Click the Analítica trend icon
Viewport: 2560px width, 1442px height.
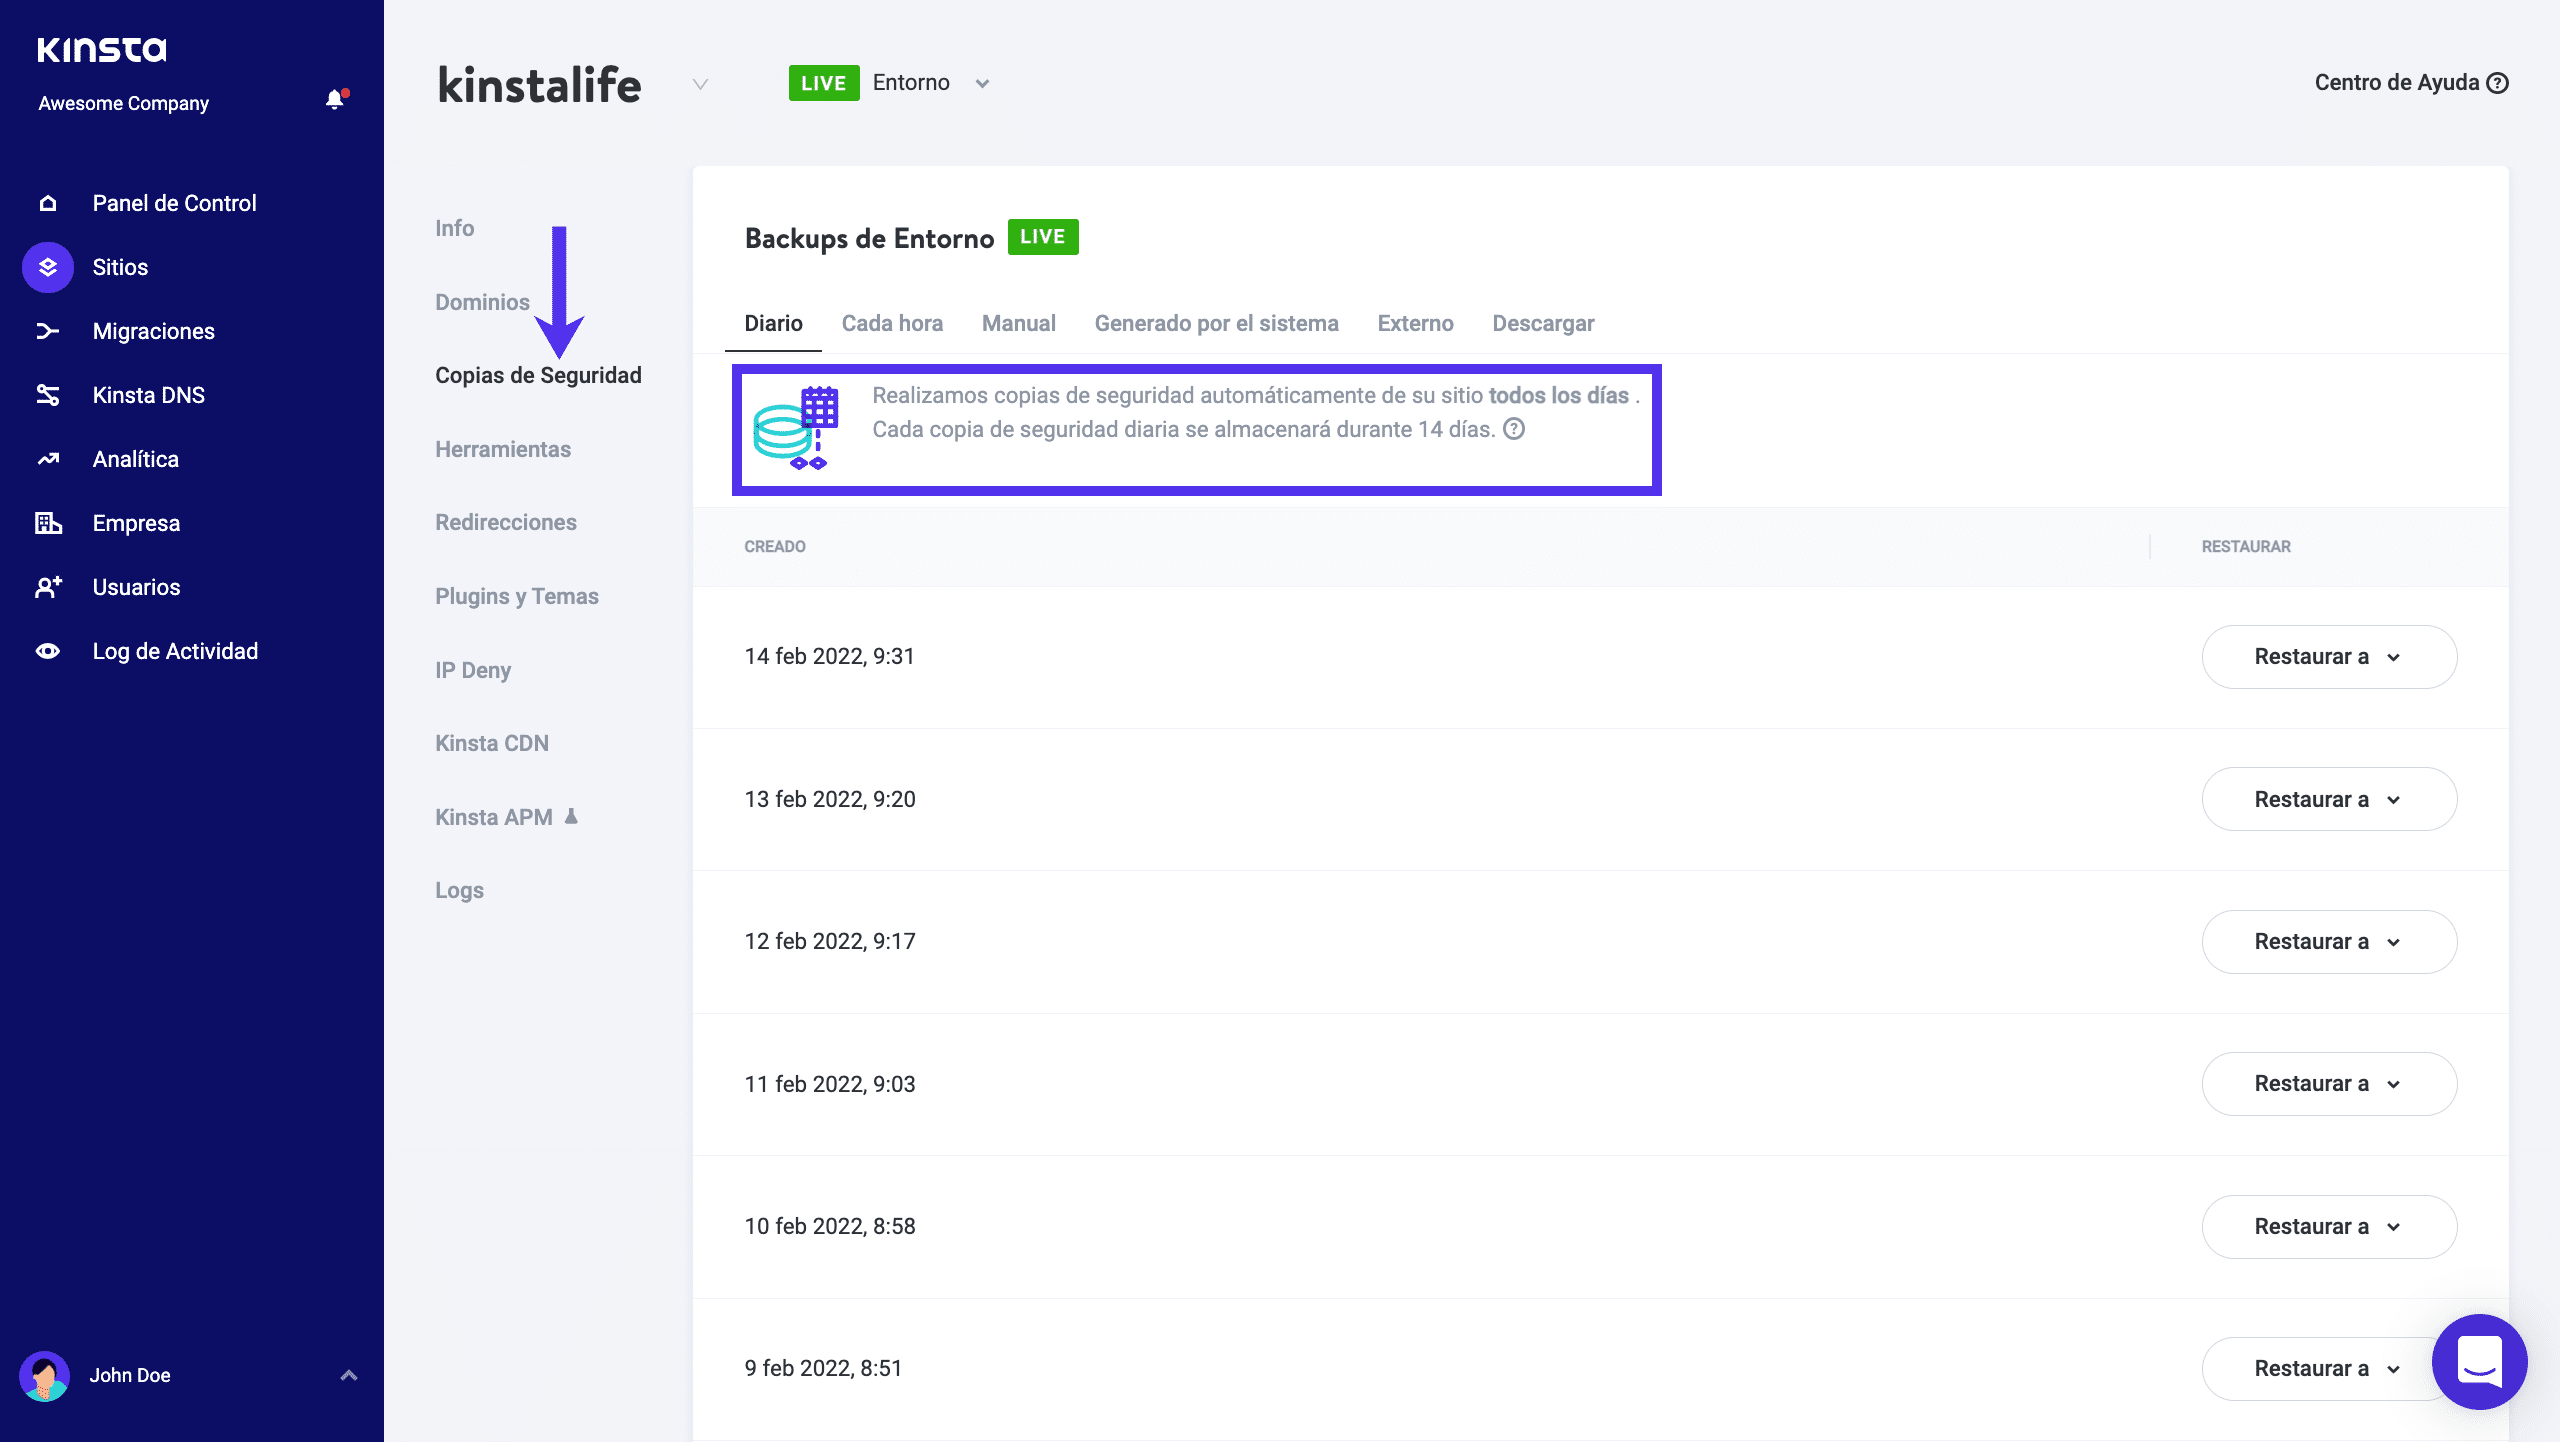tap(48, 459)
